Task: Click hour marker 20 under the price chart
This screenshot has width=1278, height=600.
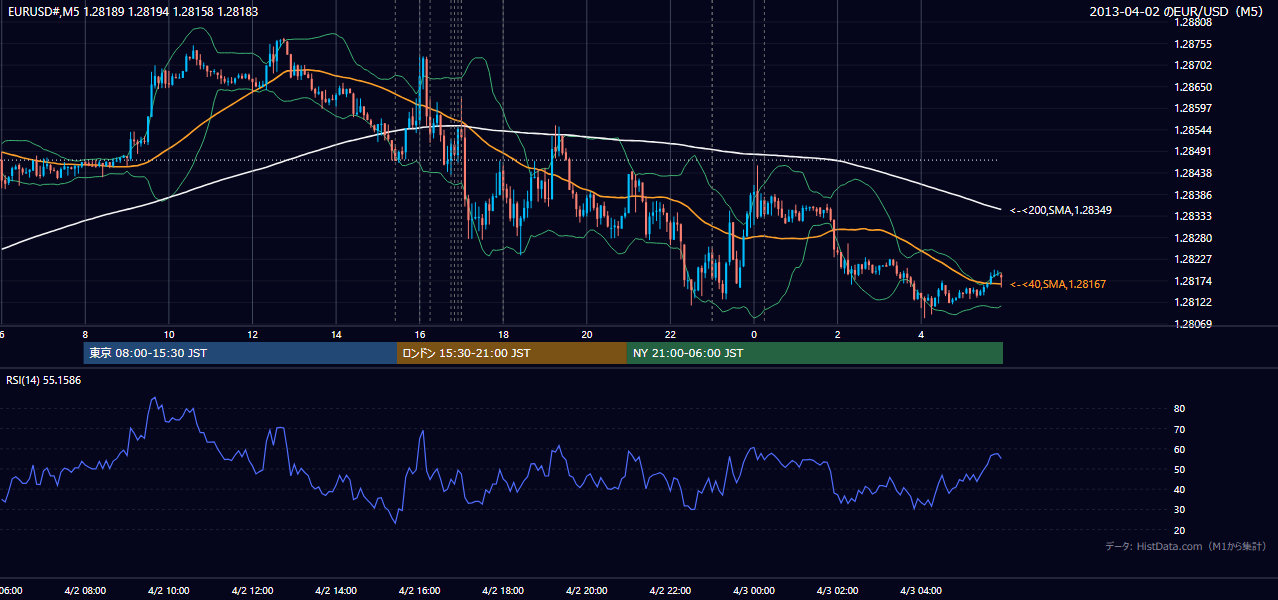Action: 587,335
